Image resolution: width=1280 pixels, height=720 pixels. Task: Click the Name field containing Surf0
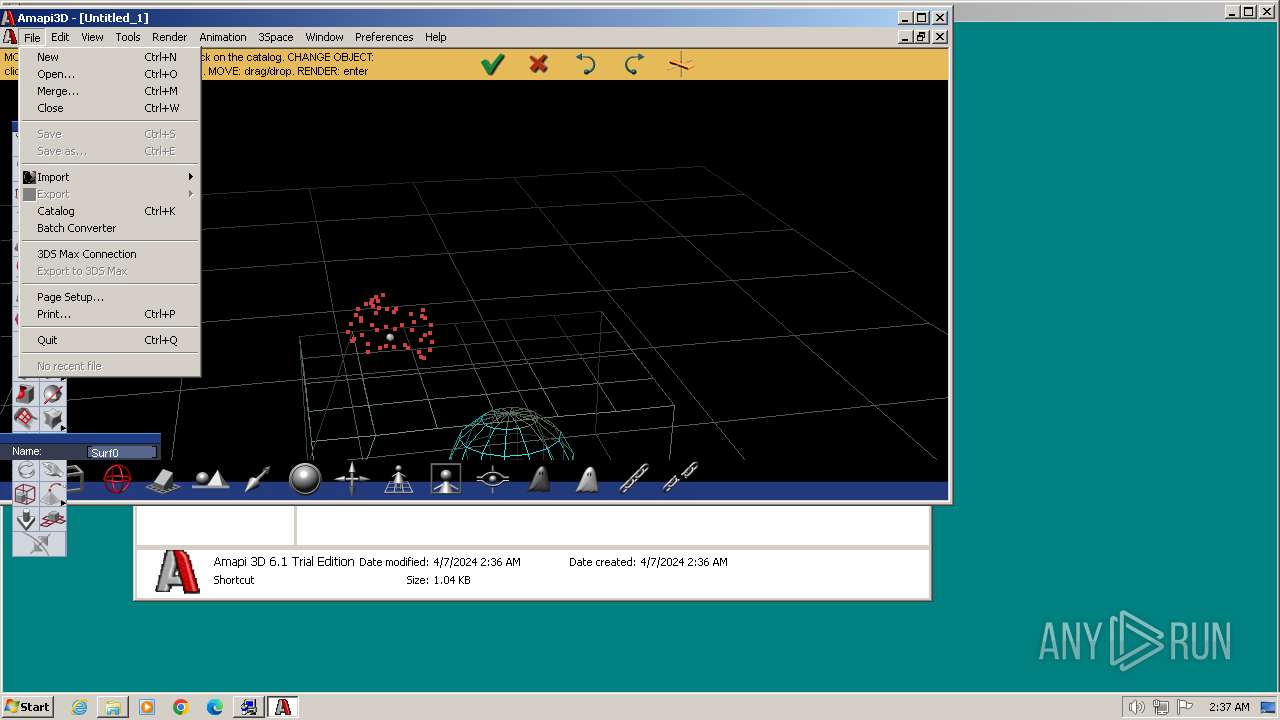click(x=122, y=452)
